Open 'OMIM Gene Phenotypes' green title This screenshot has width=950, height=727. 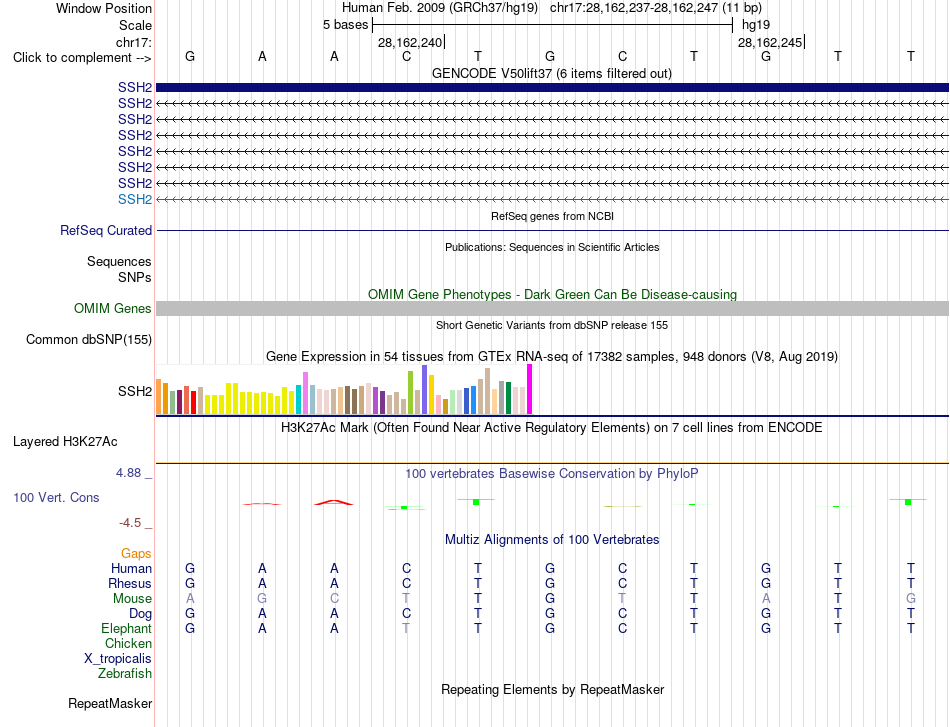point(552,294)
